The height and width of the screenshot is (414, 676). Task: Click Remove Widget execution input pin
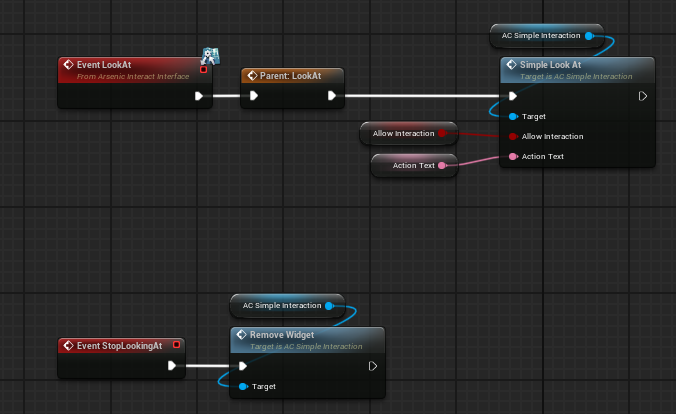pyautogui.click(x=243, y=366)
